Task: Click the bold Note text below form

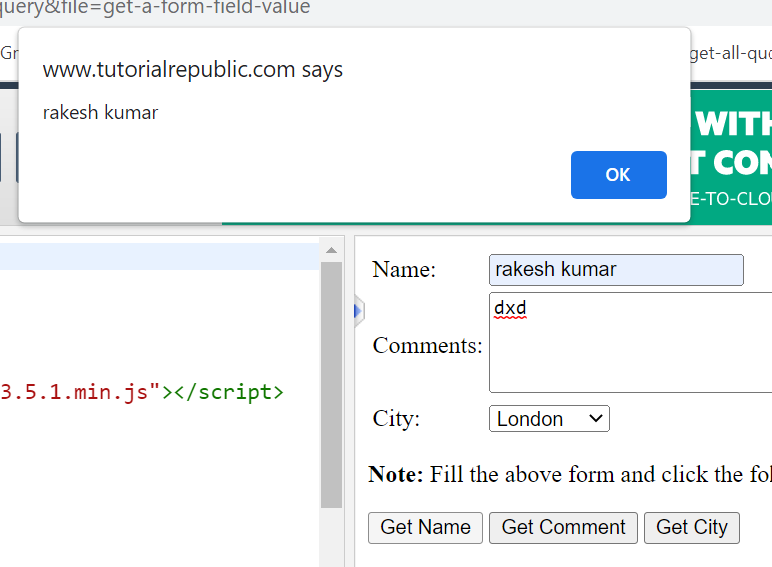Action: pyautogui.click(x=396, y=474)
